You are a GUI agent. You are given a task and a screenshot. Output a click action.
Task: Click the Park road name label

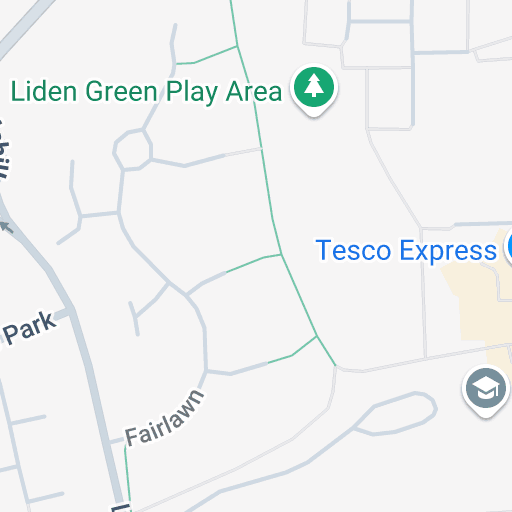[29, 328]
